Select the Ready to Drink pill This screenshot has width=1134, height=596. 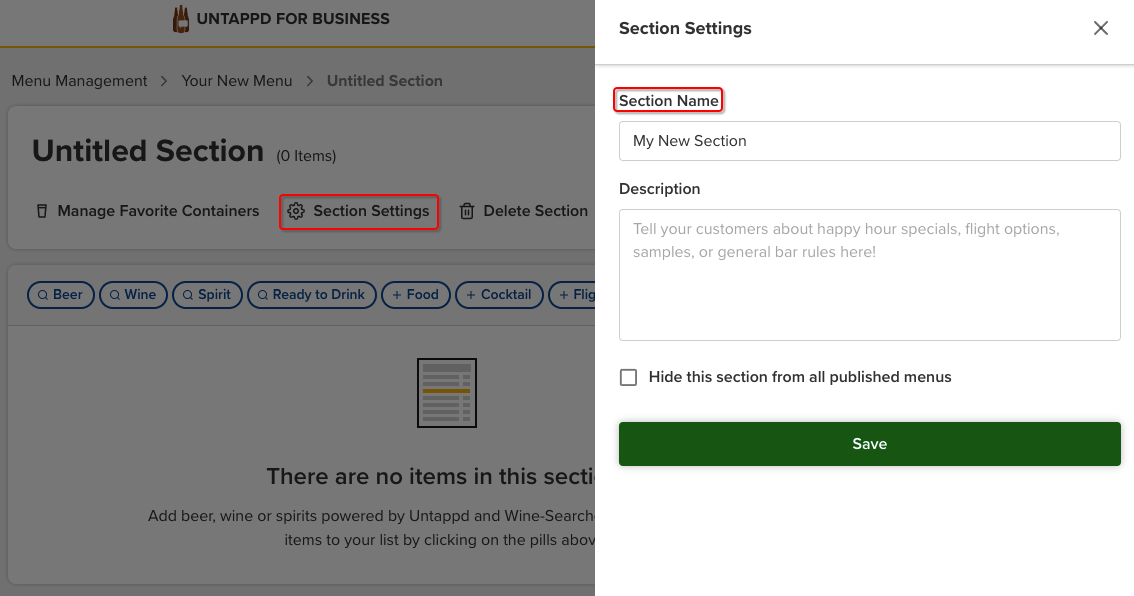(311, 294)
